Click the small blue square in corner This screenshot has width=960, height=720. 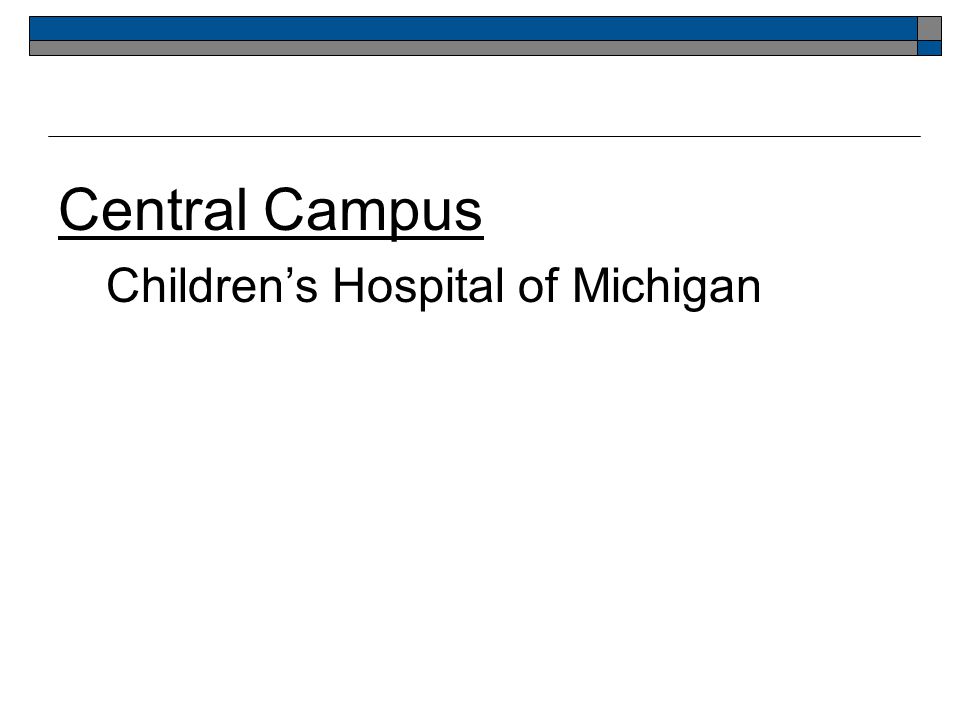tap(929, 48)
